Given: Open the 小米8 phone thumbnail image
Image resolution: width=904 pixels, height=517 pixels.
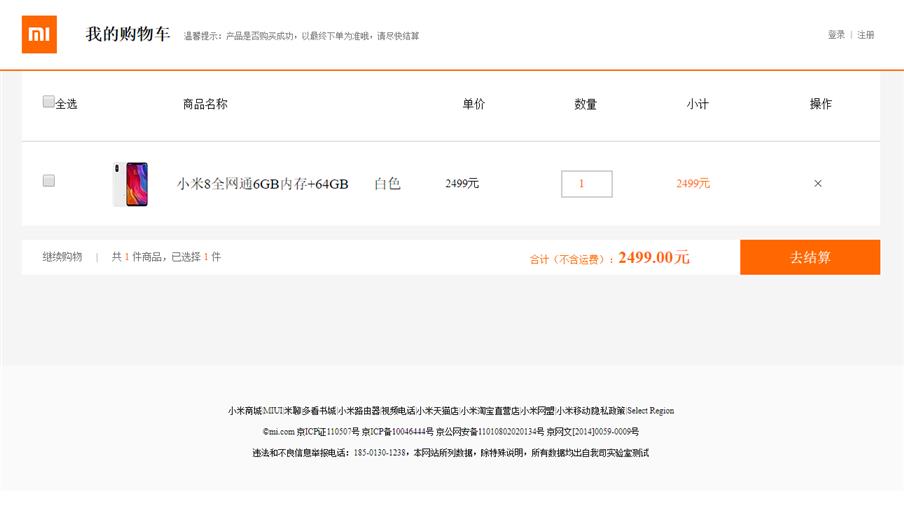Looking at the screenshot, I should pos(130,184).
